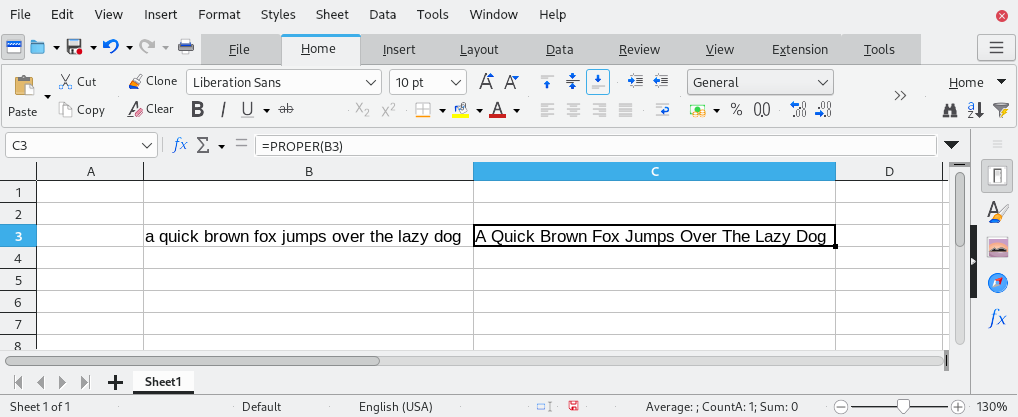Increase font size with larger A icon
This screenshot has height=417, width=1018.
tap(486, 82)
